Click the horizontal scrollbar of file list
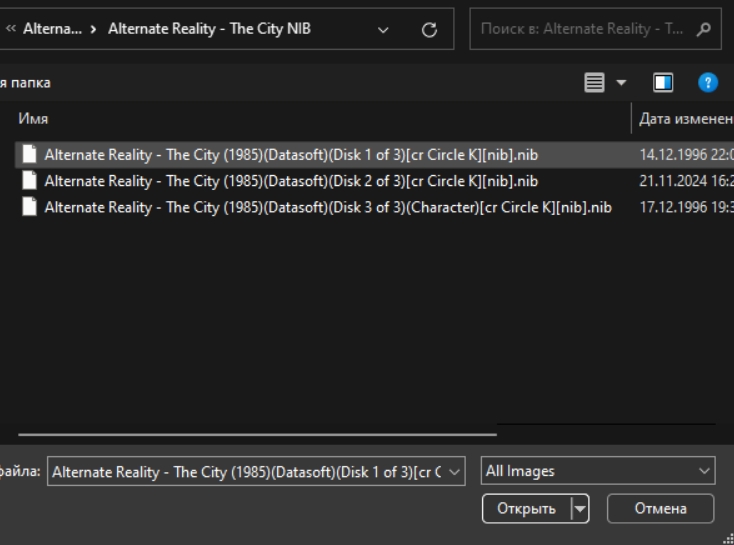 (x=257, y=435)
